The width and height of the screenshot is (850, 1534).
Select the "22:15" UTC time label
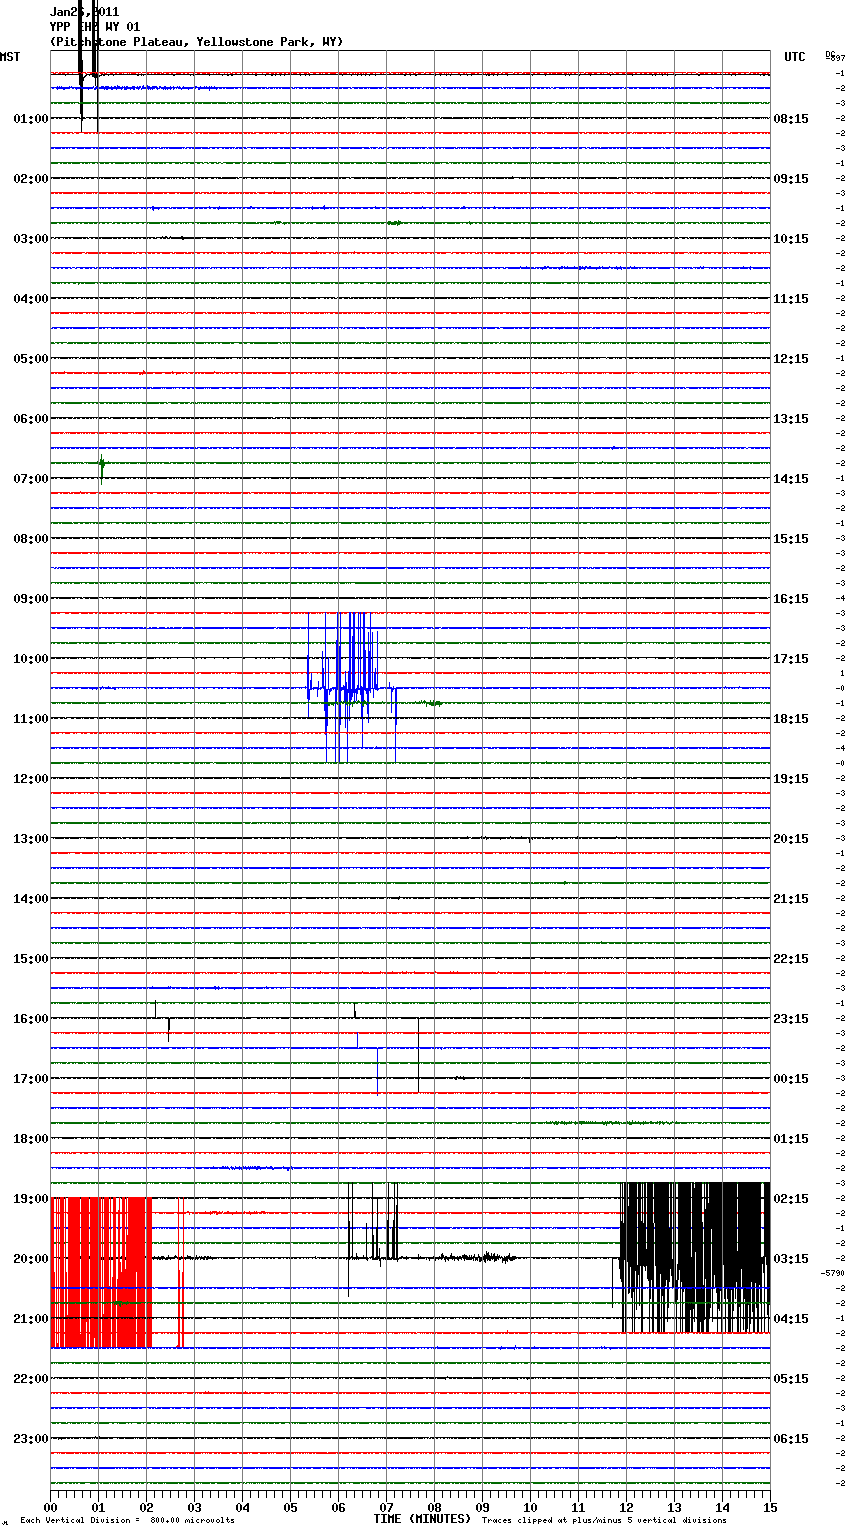791,959
